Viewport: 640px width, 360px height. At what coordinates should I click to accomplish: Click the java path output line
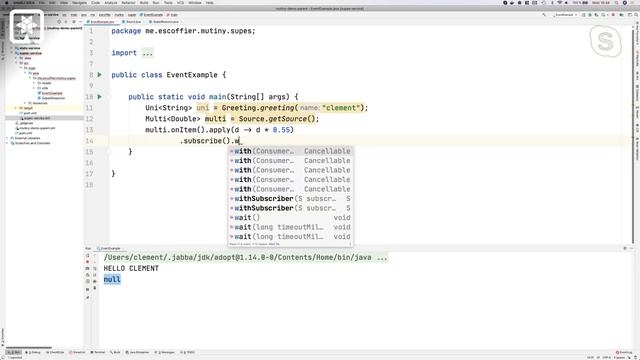(245, 258)
